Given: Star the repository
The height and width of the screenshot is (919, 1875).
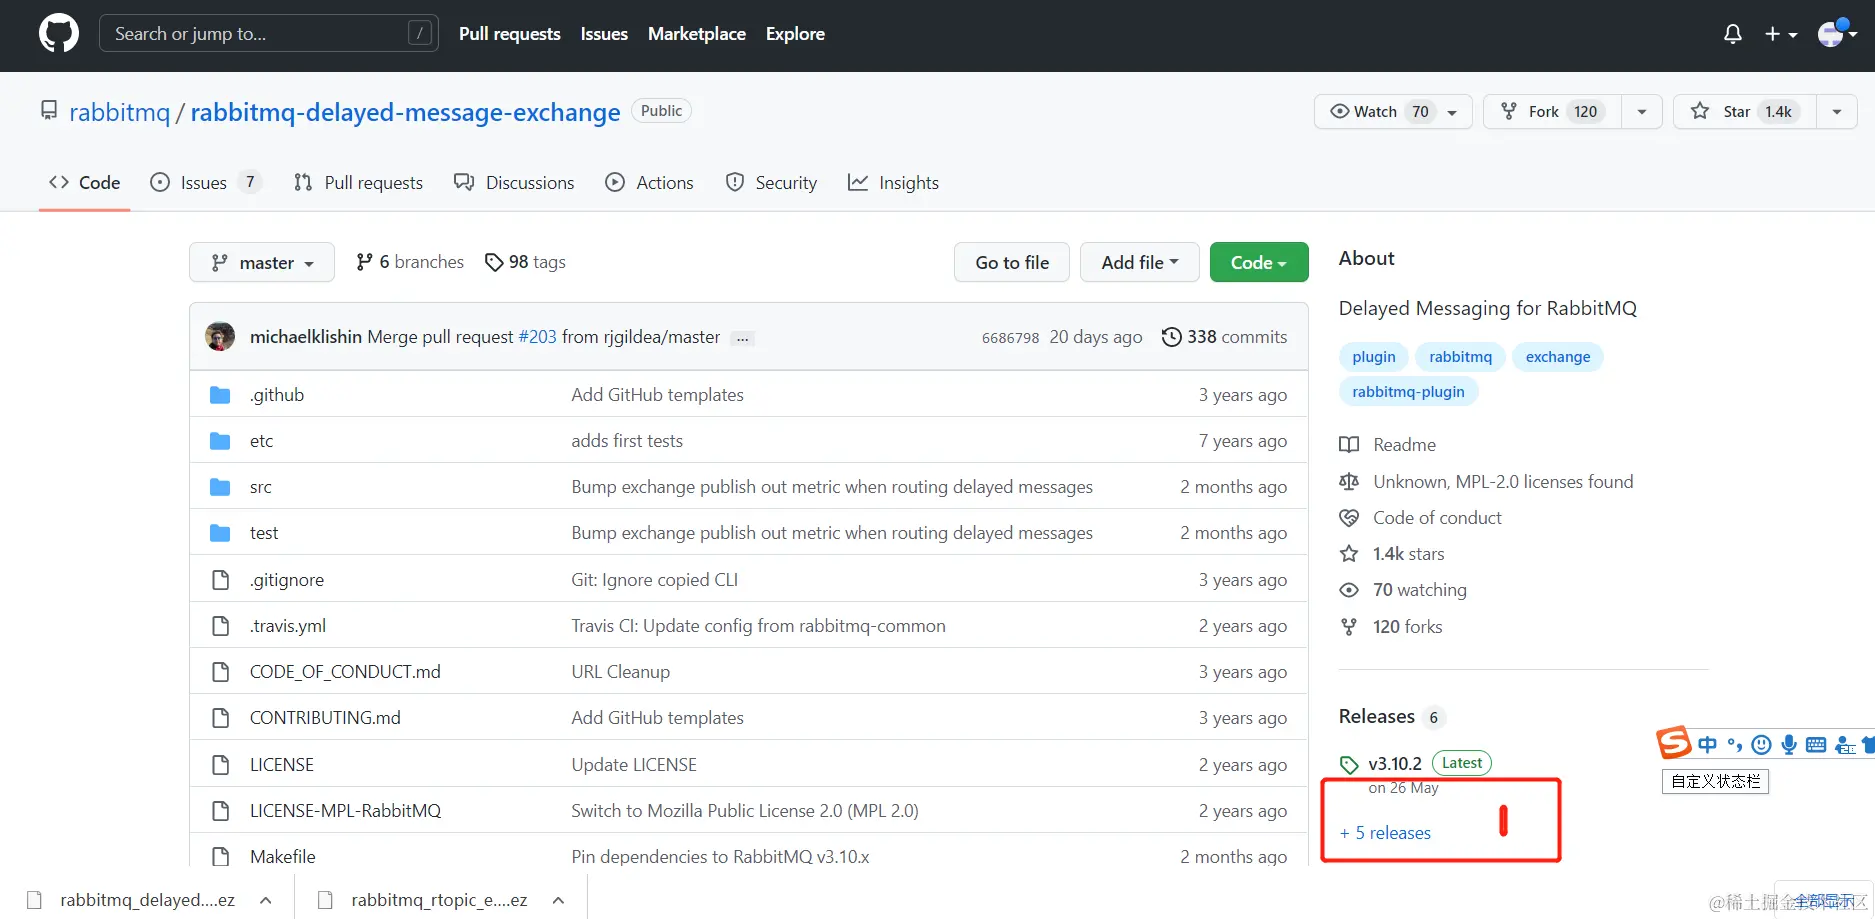Looking at the screenshot, I should [1745, 112].
